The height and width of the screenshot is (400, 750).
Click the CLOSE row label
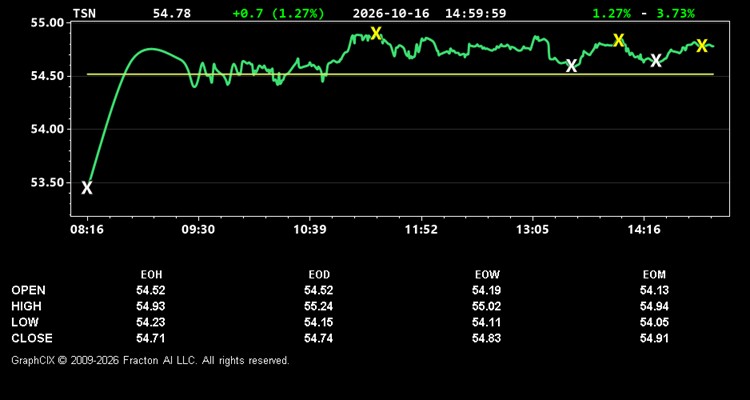point(32,338)
